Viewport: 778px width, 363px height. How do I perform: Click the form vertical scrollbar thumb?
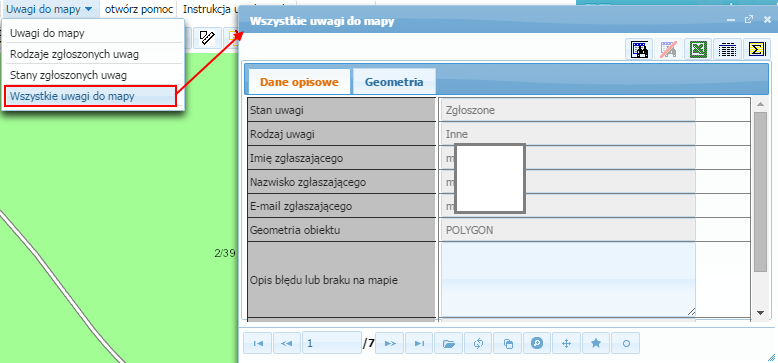pos(760,191)
